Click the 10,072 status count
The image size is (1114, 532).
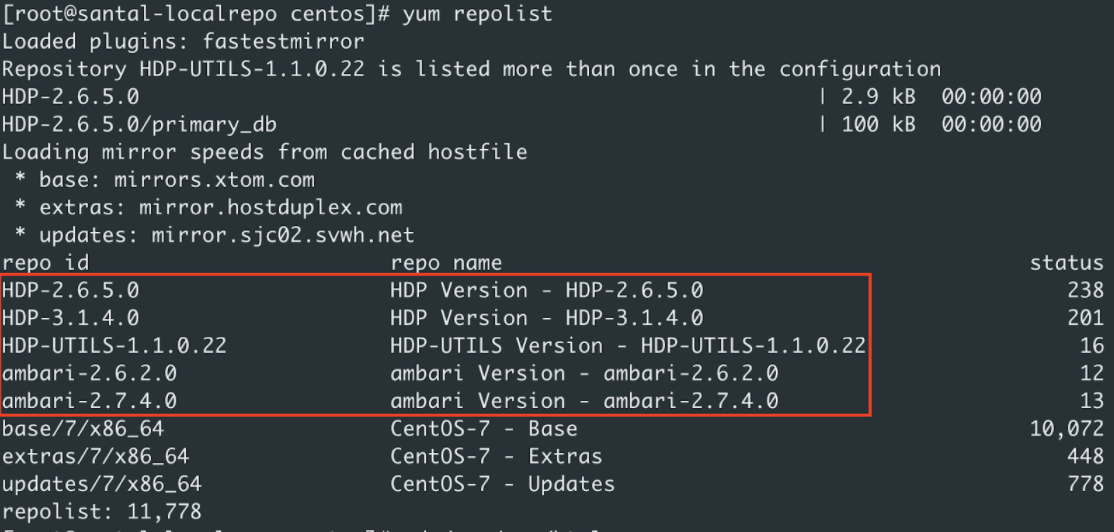tap(1066, 429)
